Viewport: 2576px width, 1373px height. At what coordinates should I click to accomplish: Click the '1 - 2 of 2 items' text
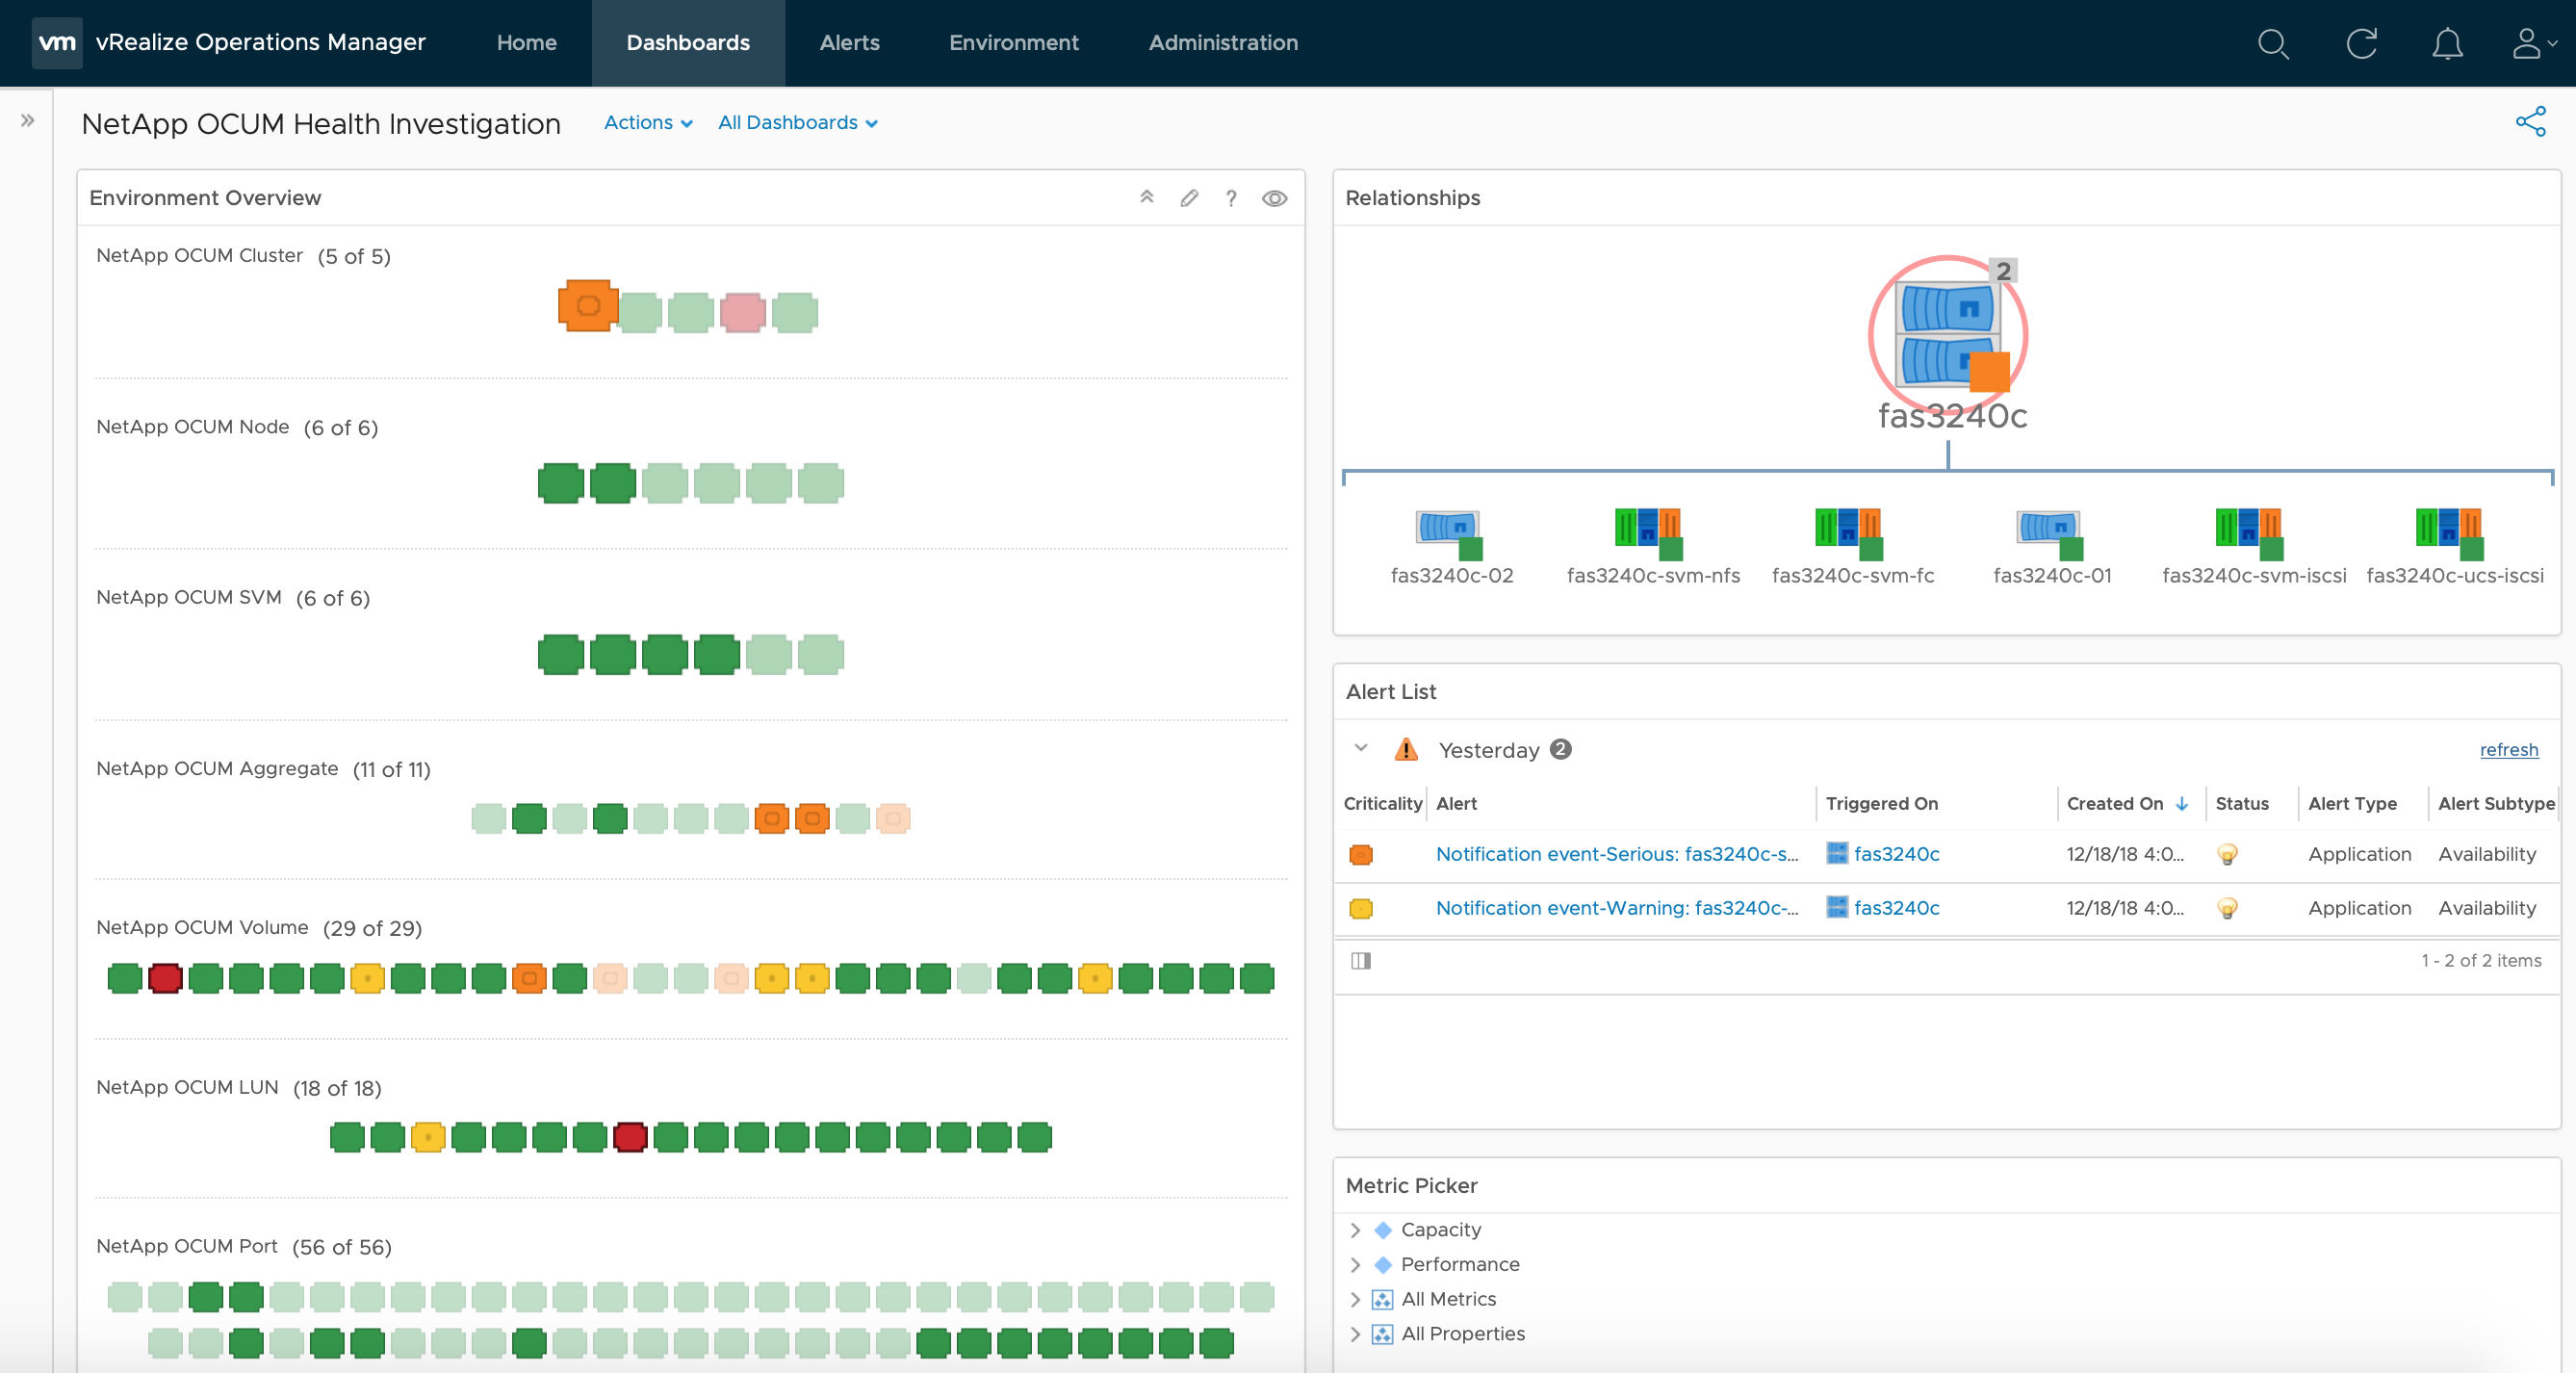pyautogui.click(x=2480, y=960)
